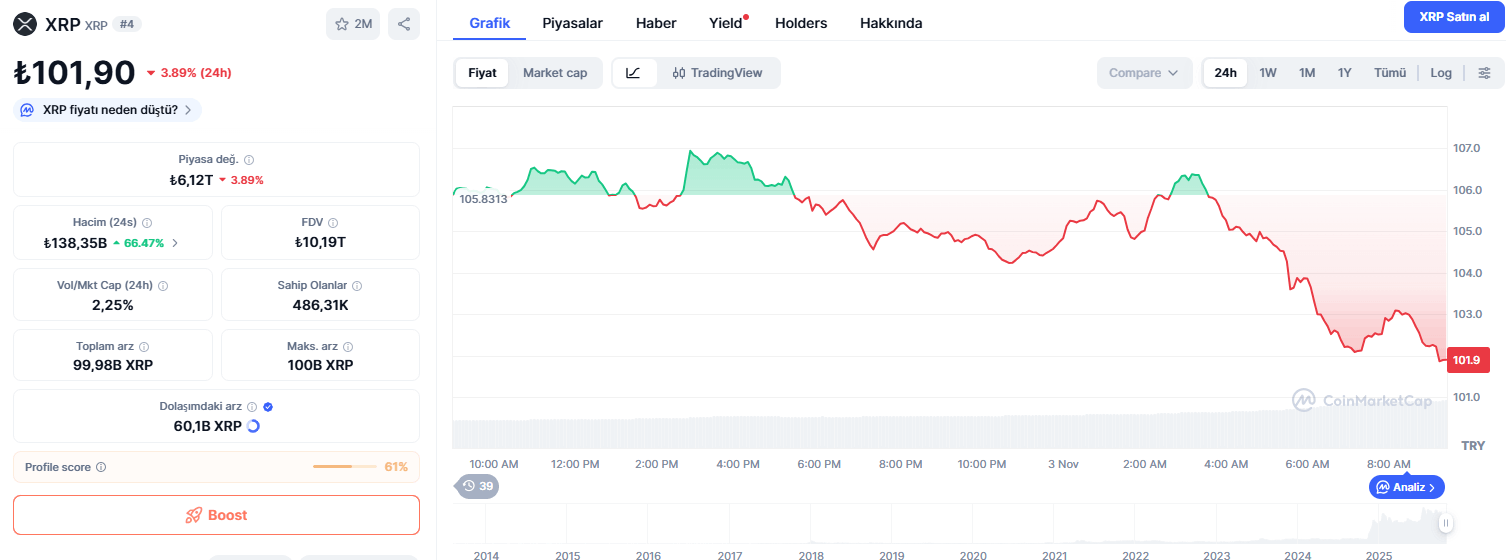This screenshot has width=1506, height=560.
Task: Click info icon next to Sahip Olanlar
Action: [358, 285]
